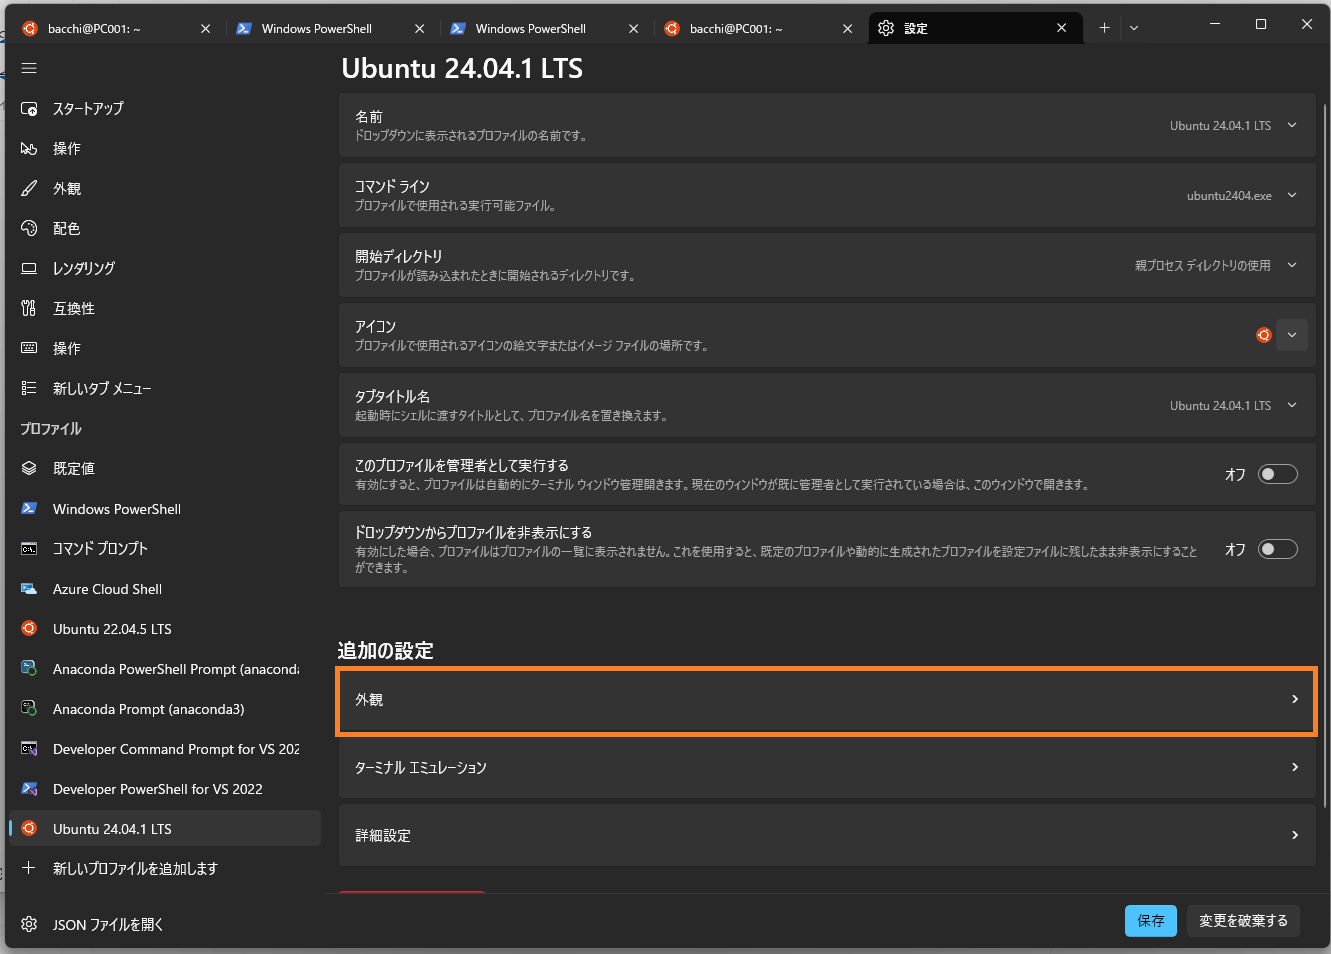Select the Ubuntu 22.04.5 LTS profile
Screen dimensions: 1331x954
[112, 629]
